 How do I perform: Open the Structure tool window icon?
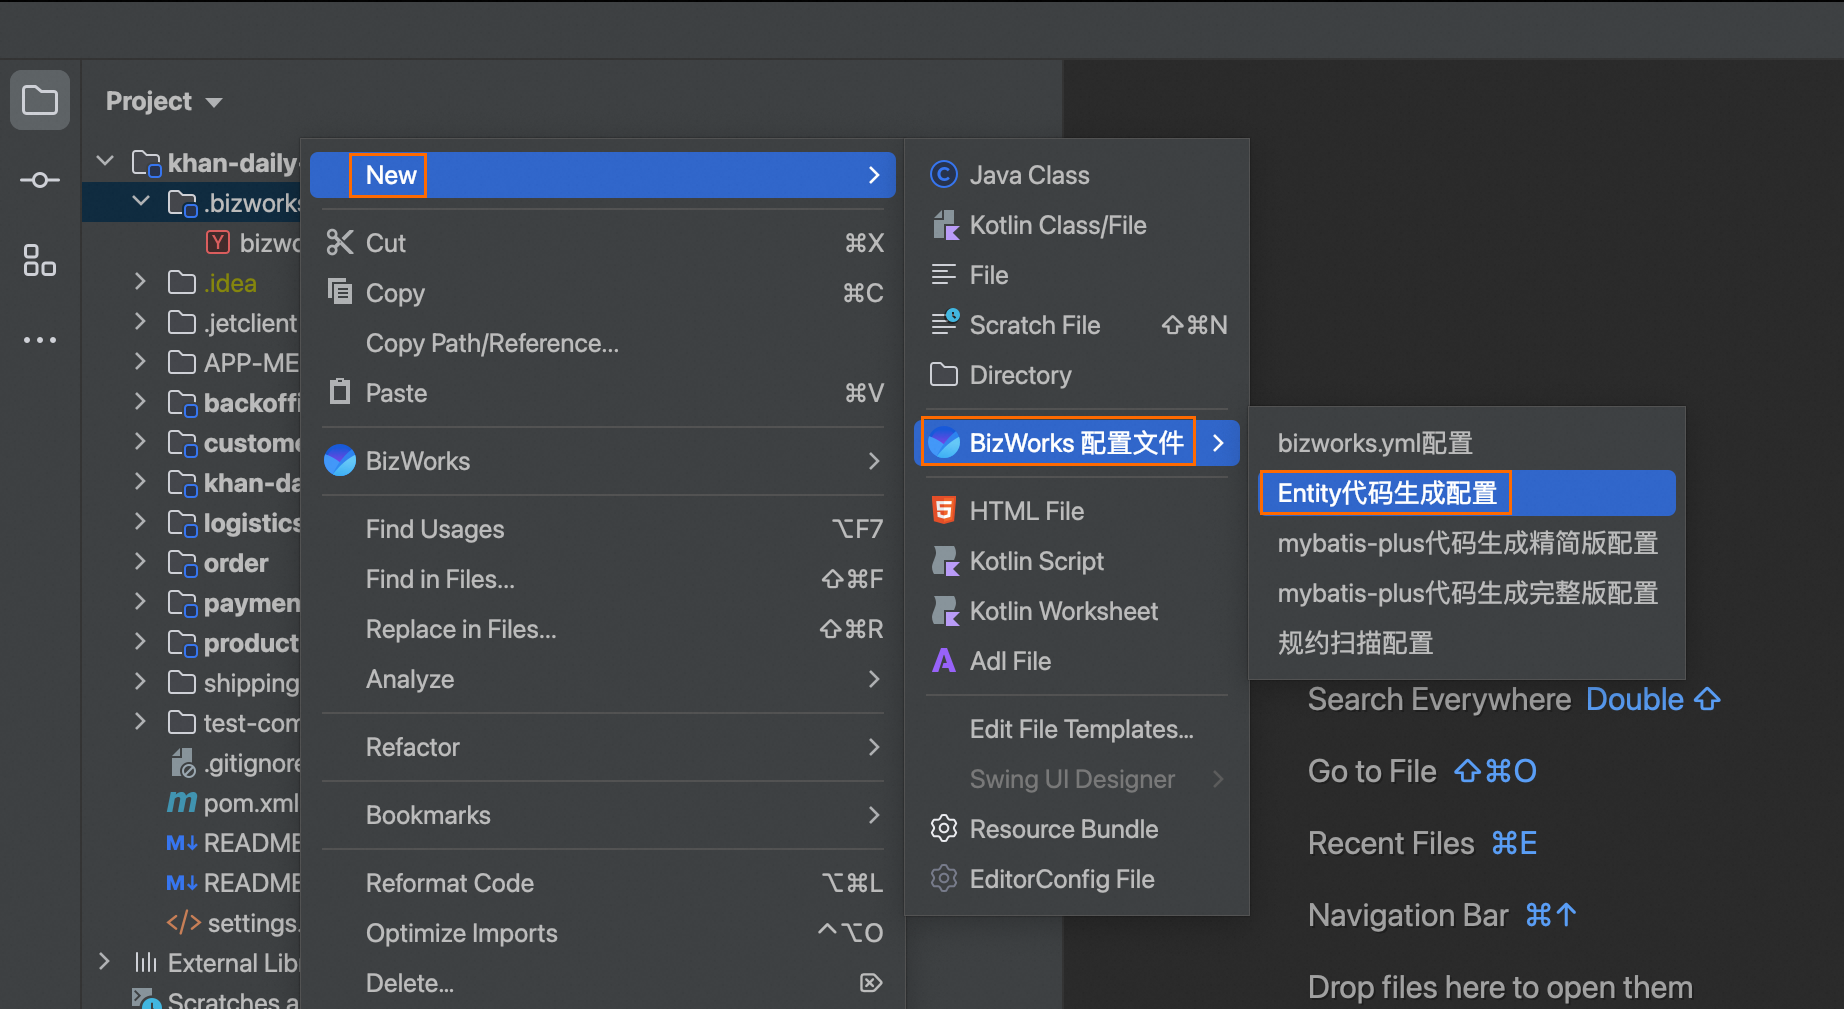(40, 260)
